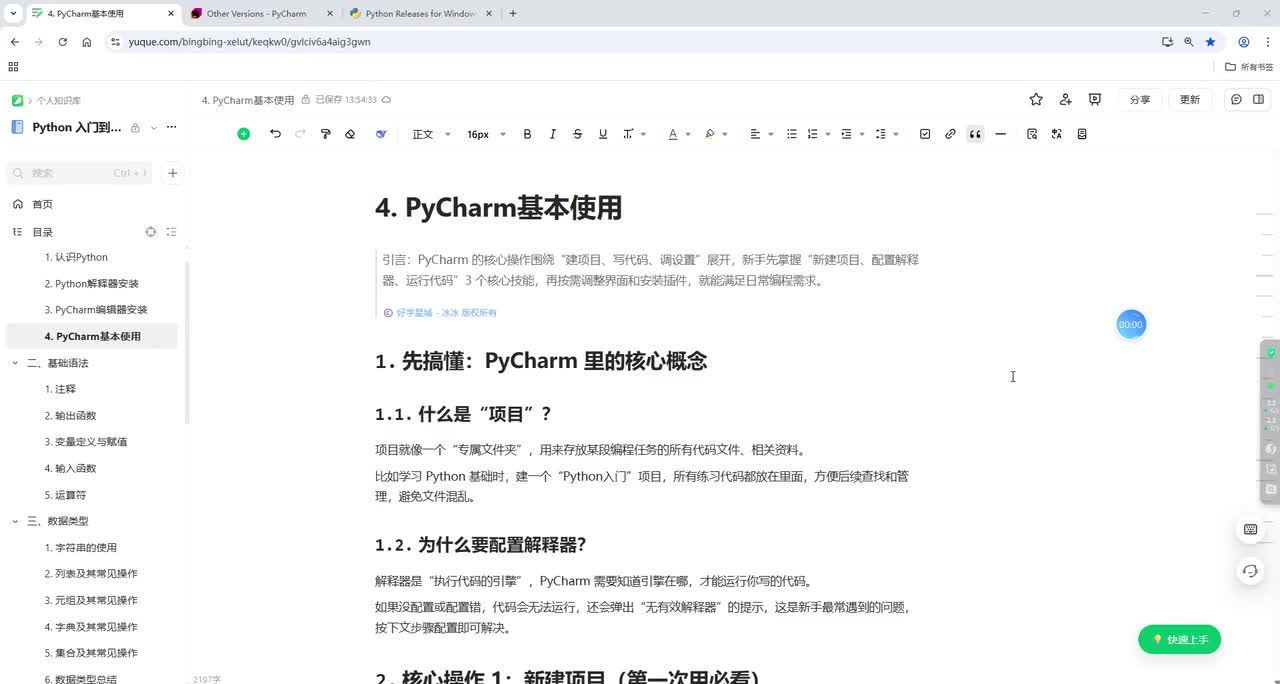Clear formatting with the eraser icon
1280x684 pixels.
click(x=350, y=134)
